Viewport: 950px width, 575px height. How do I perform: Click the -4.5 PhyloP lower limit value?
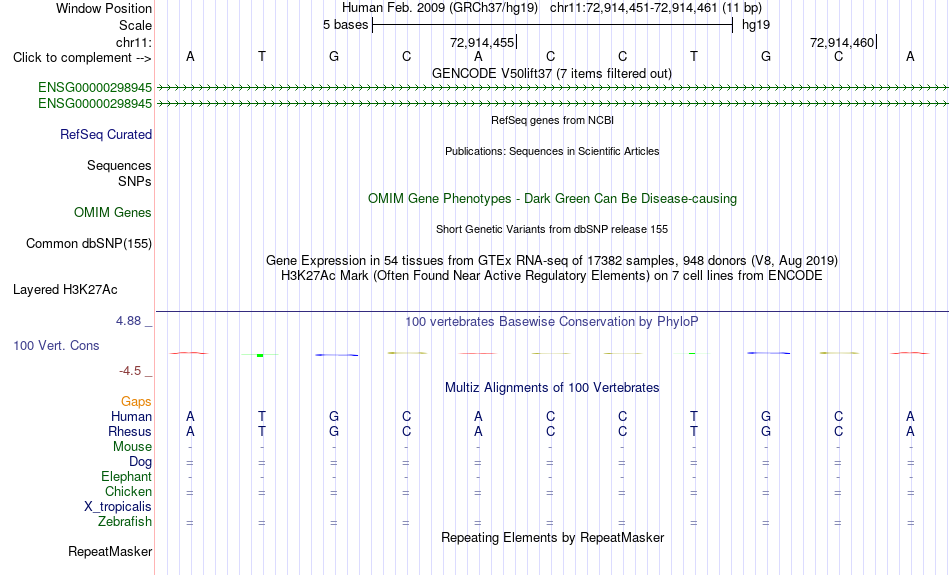130,371
